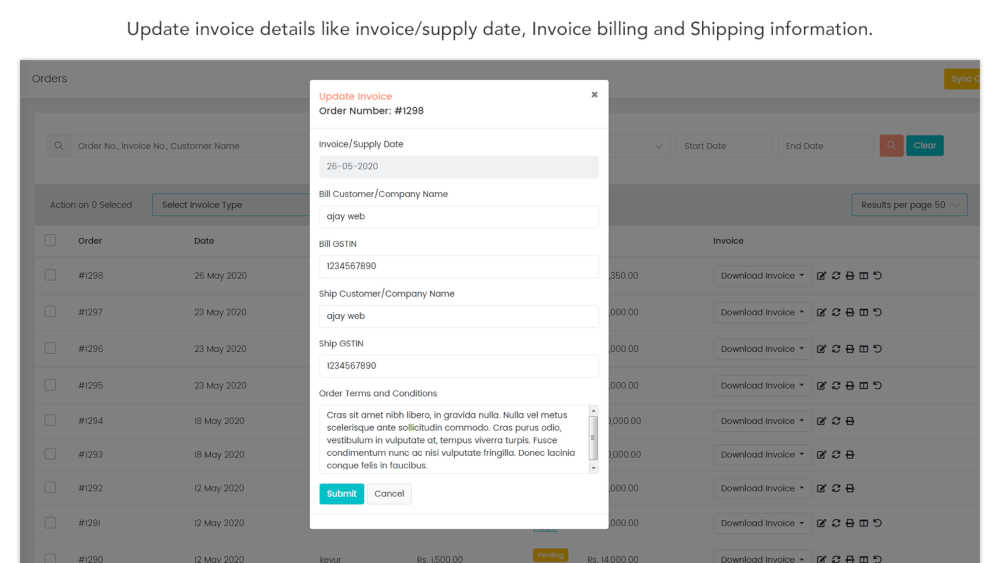Close the Update Invoice dialog with X
This screenshot has height=563, width=1000.
coord(594,94)
